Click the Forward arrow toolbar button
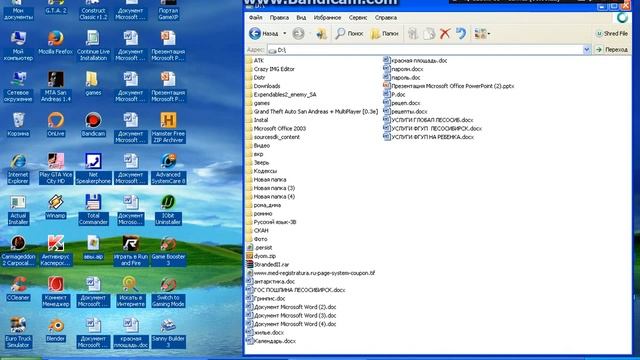This screenshot has width=640, height=360. (299, 33)
